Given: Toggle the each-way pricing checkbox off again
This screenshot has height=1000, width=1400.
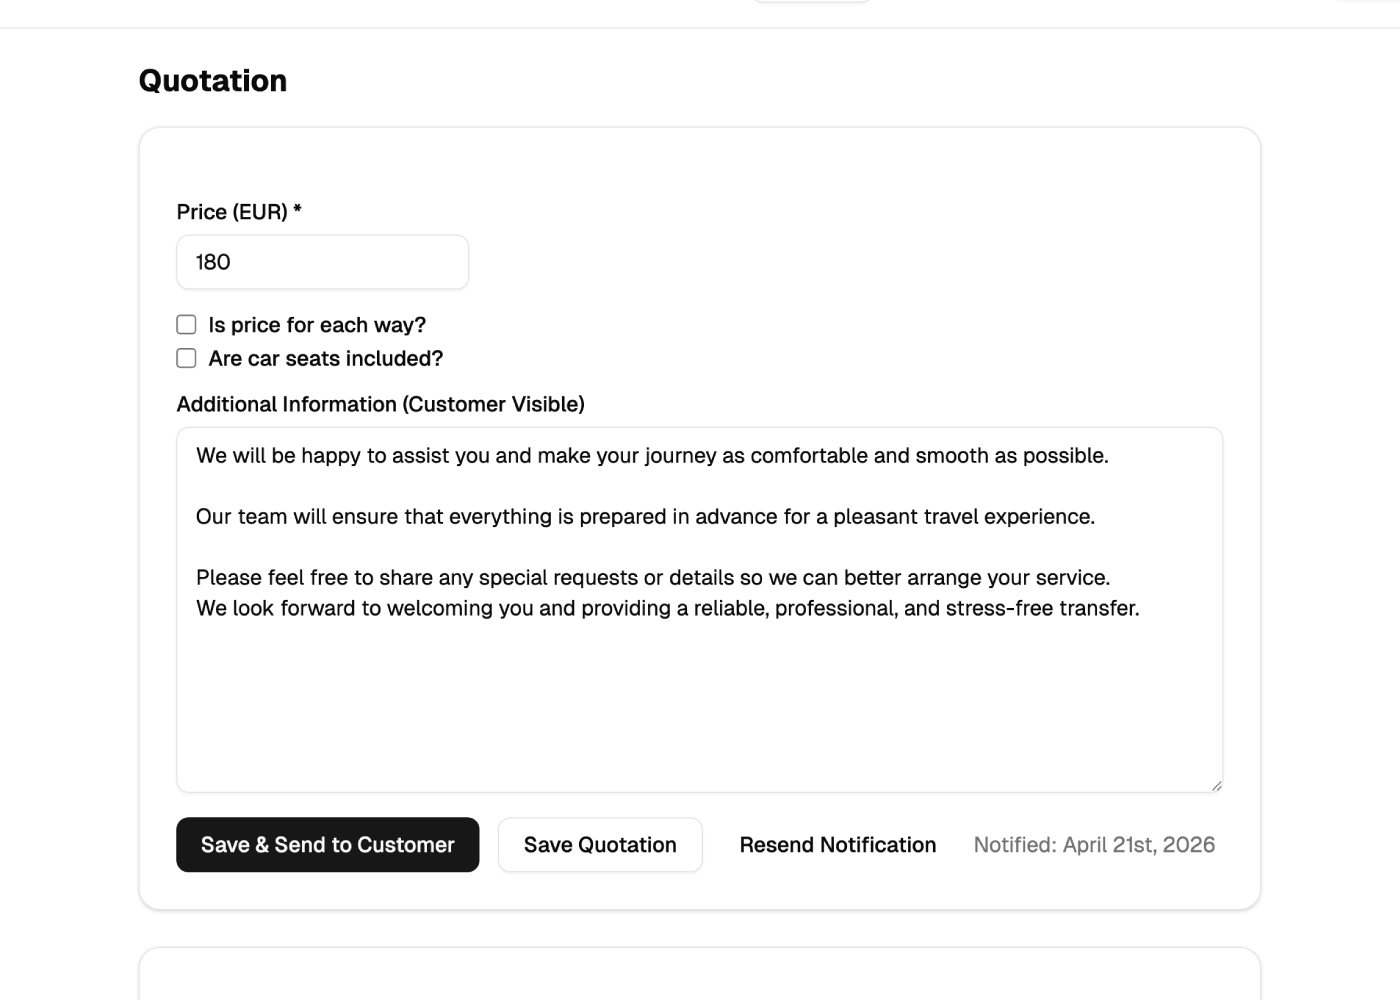Looking at the screenshot, I should click(186, 324).
